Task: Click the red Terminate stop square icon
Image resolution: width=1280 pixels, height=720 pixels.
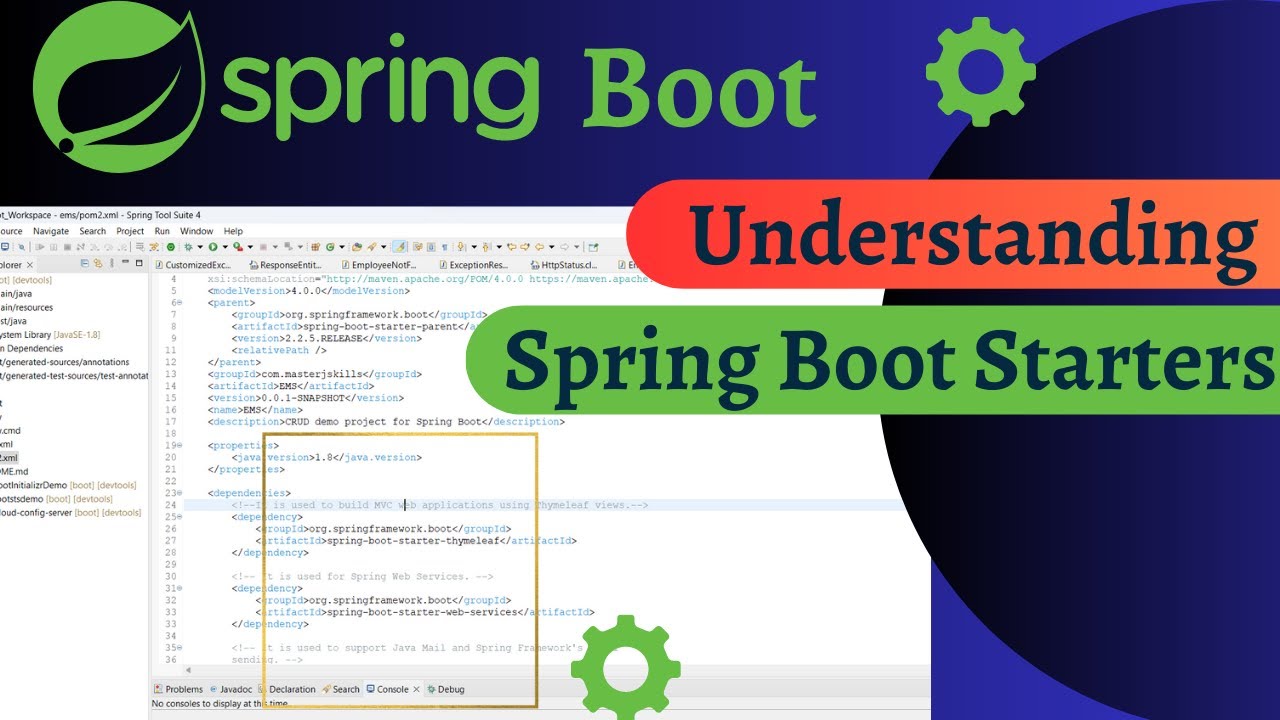Action: (x=263, y=246)
